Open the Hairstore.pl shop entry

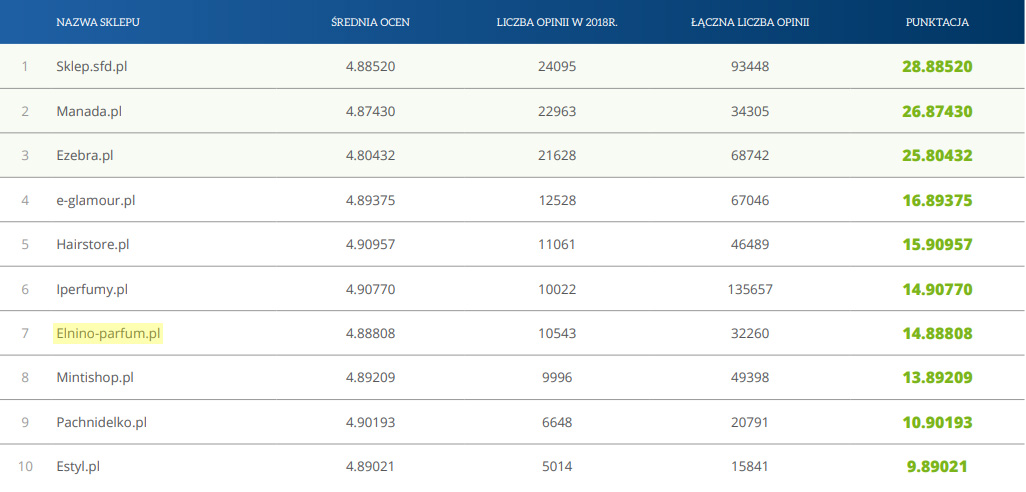[93, 245]
